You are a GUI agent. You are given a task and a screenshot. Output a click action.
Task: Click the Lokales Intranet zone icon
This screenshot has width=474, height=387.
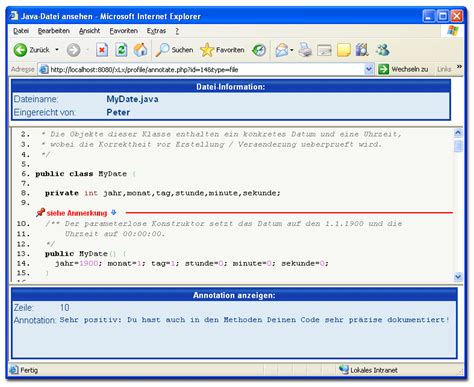343,369
